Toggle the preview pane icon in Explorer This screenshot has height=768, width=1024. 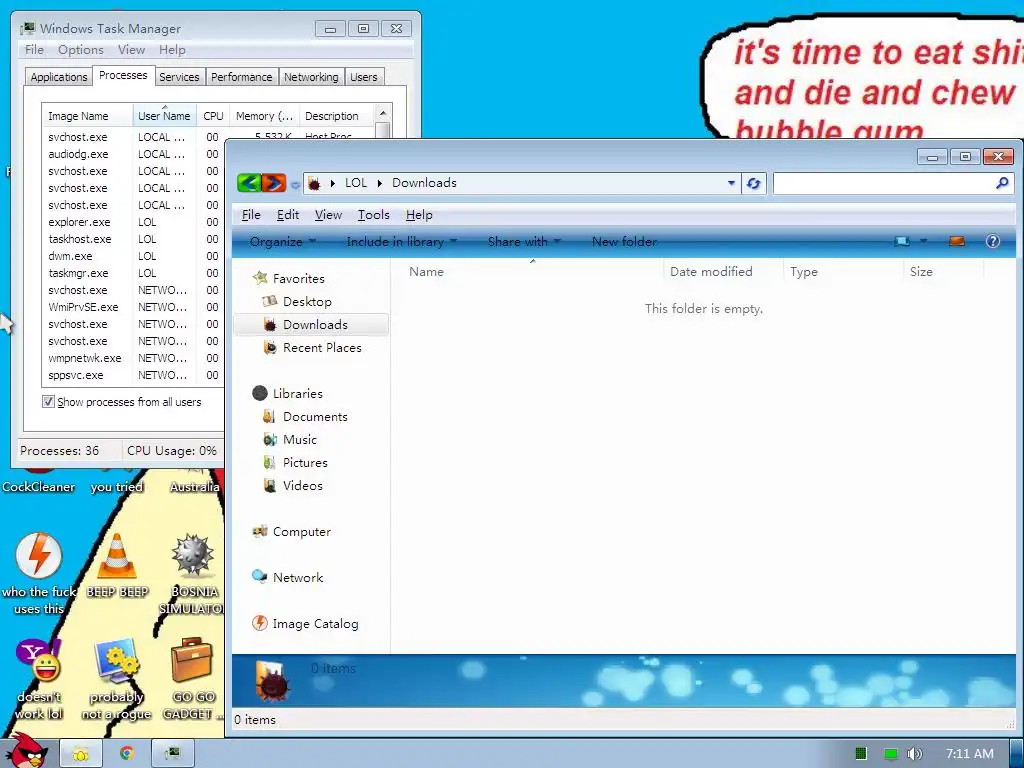tap(957, 241)
